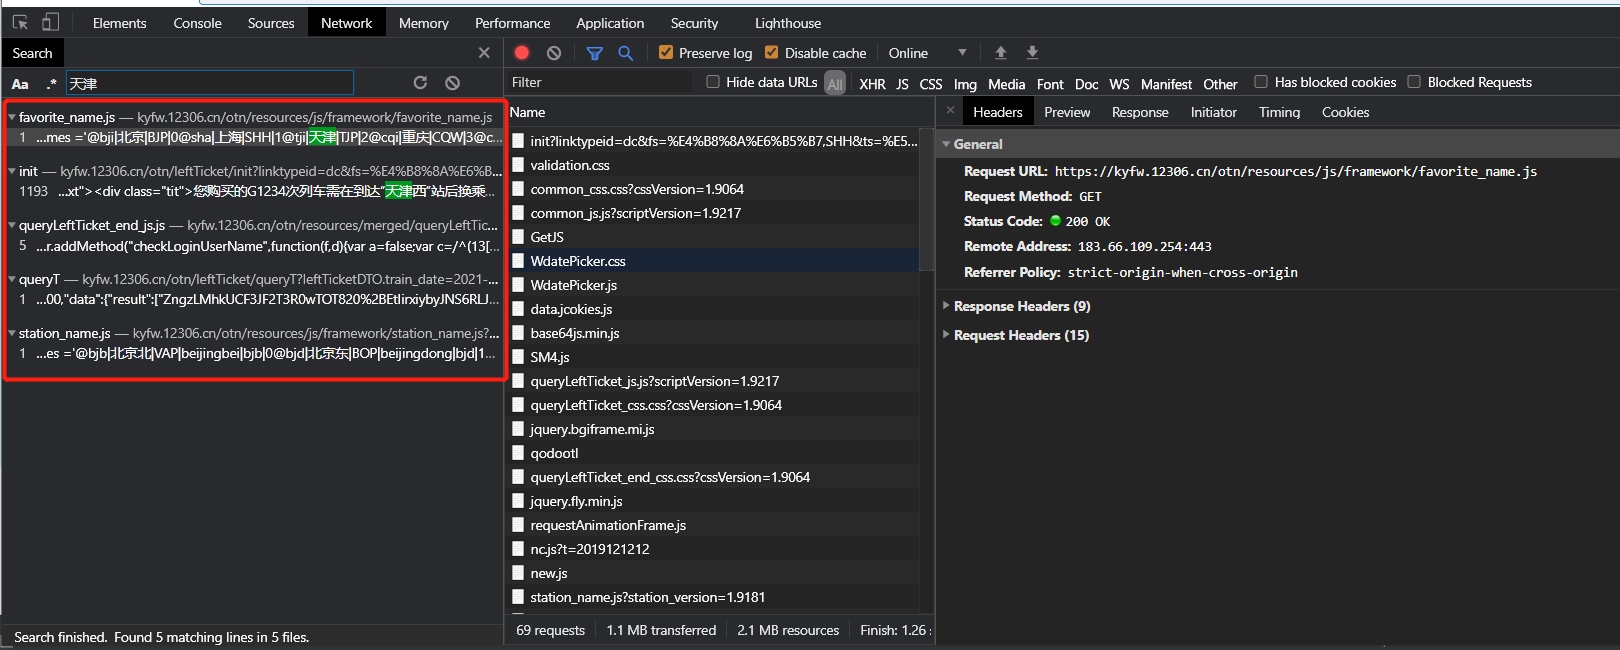This screenshot has height=650, width=1620.
Task: Switch to the Console tab
Action: click(x=197, y=23)
